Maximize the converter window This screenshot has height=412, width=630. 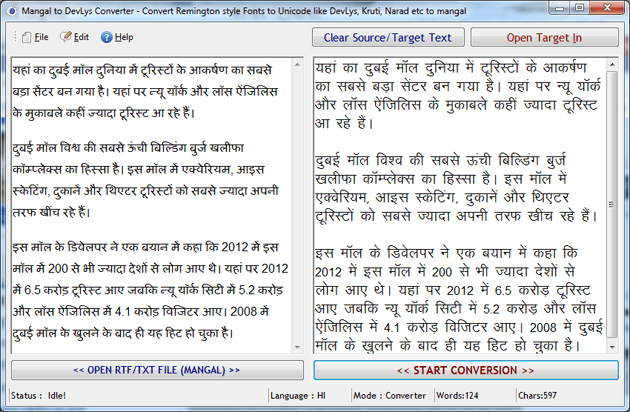tap(579, 8)
